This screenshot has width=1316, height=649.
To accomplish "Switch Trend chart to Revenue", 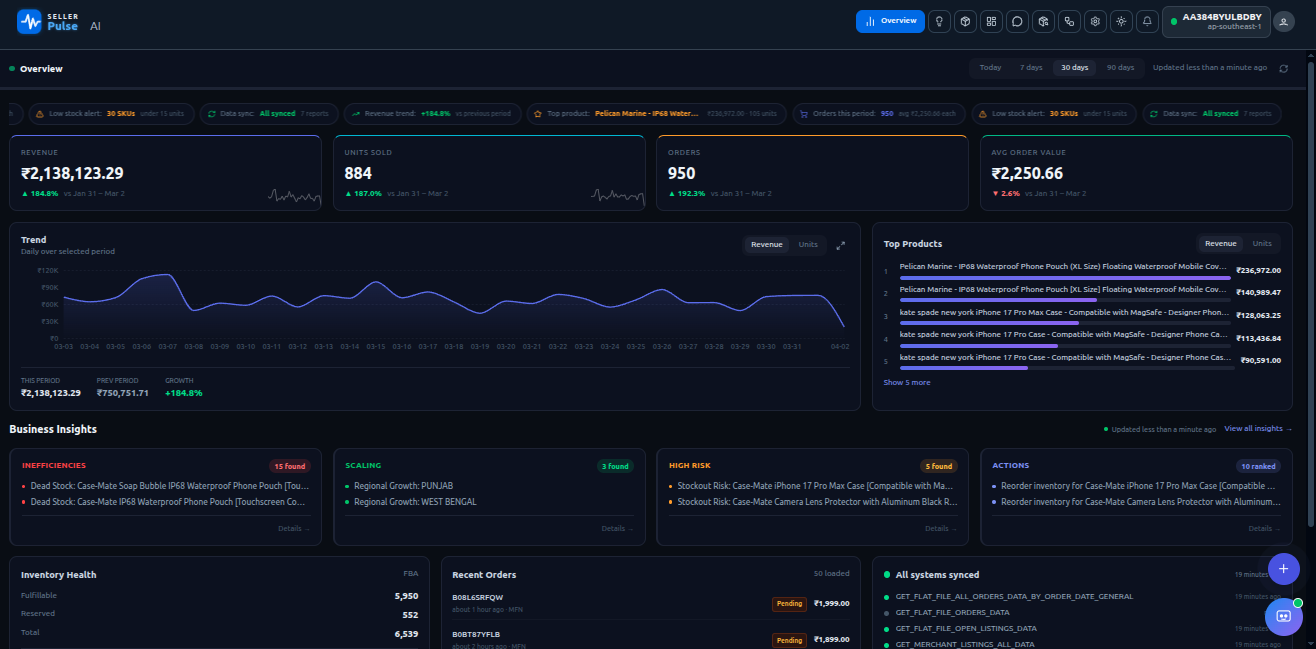I will (x=767, y=245).
